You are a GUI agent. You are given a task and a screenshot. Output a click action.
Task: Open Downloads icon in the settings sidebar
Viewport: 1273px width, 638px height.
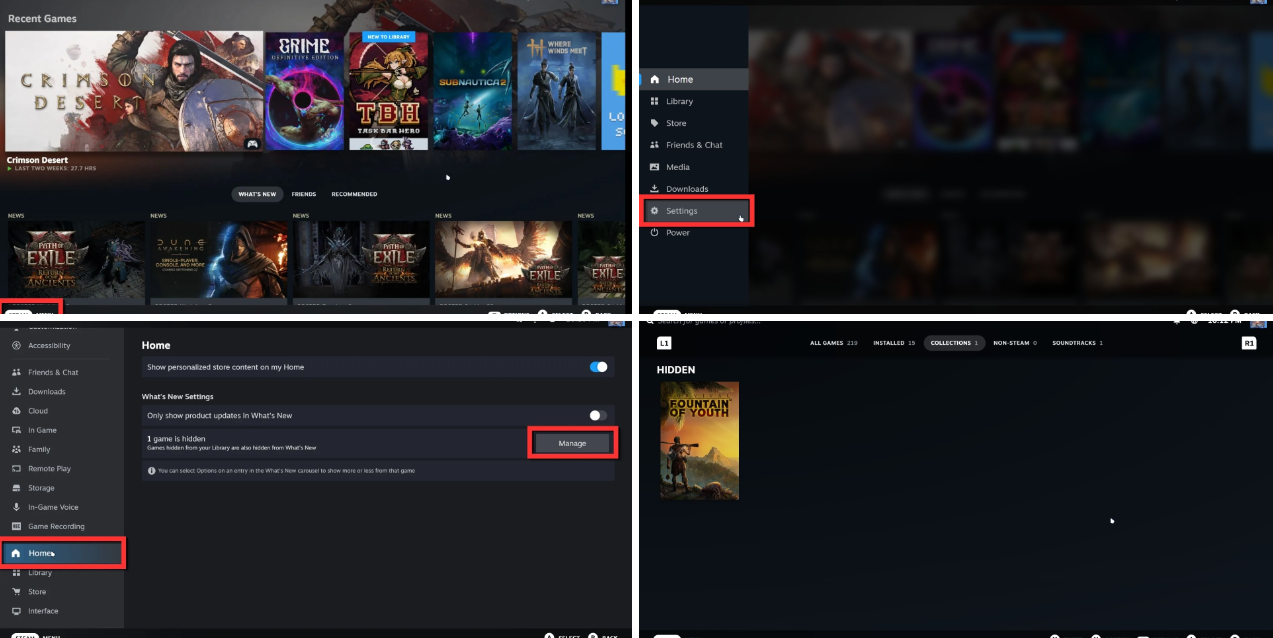click(x=16, y=392)
